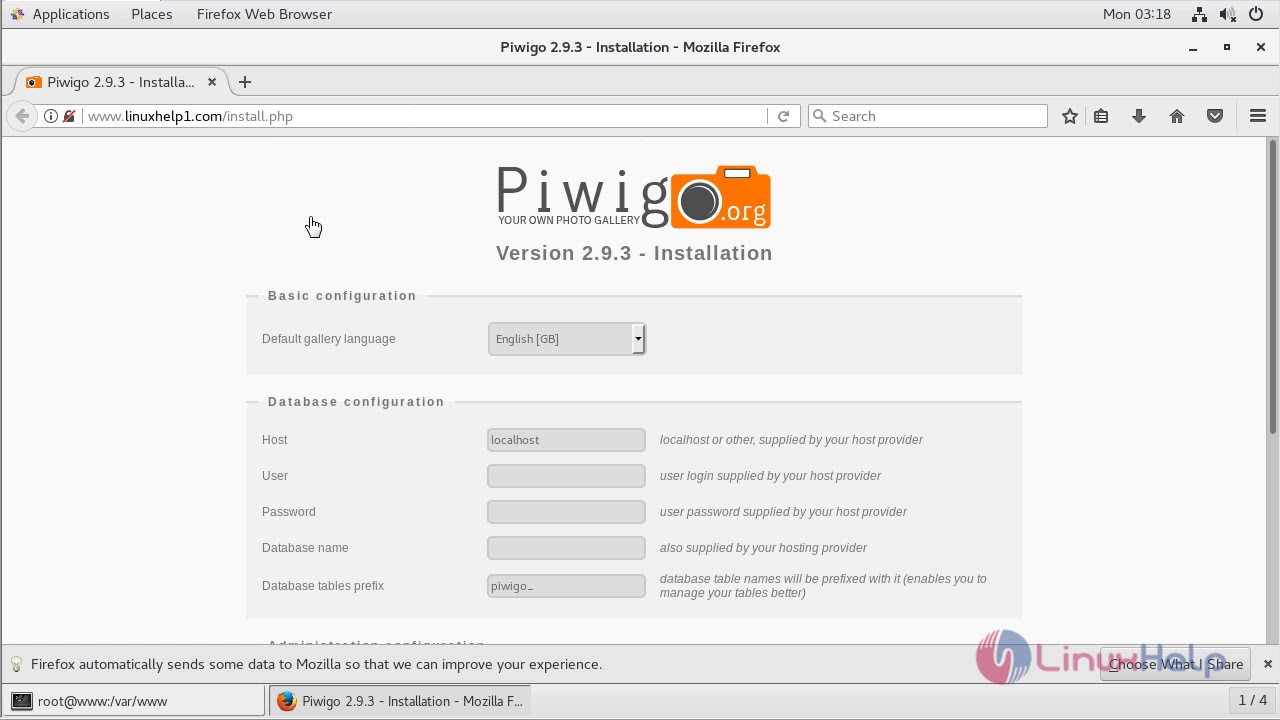Show bookmarks list icon
Screen dimensions: 1280x720
pos(1101,116)
